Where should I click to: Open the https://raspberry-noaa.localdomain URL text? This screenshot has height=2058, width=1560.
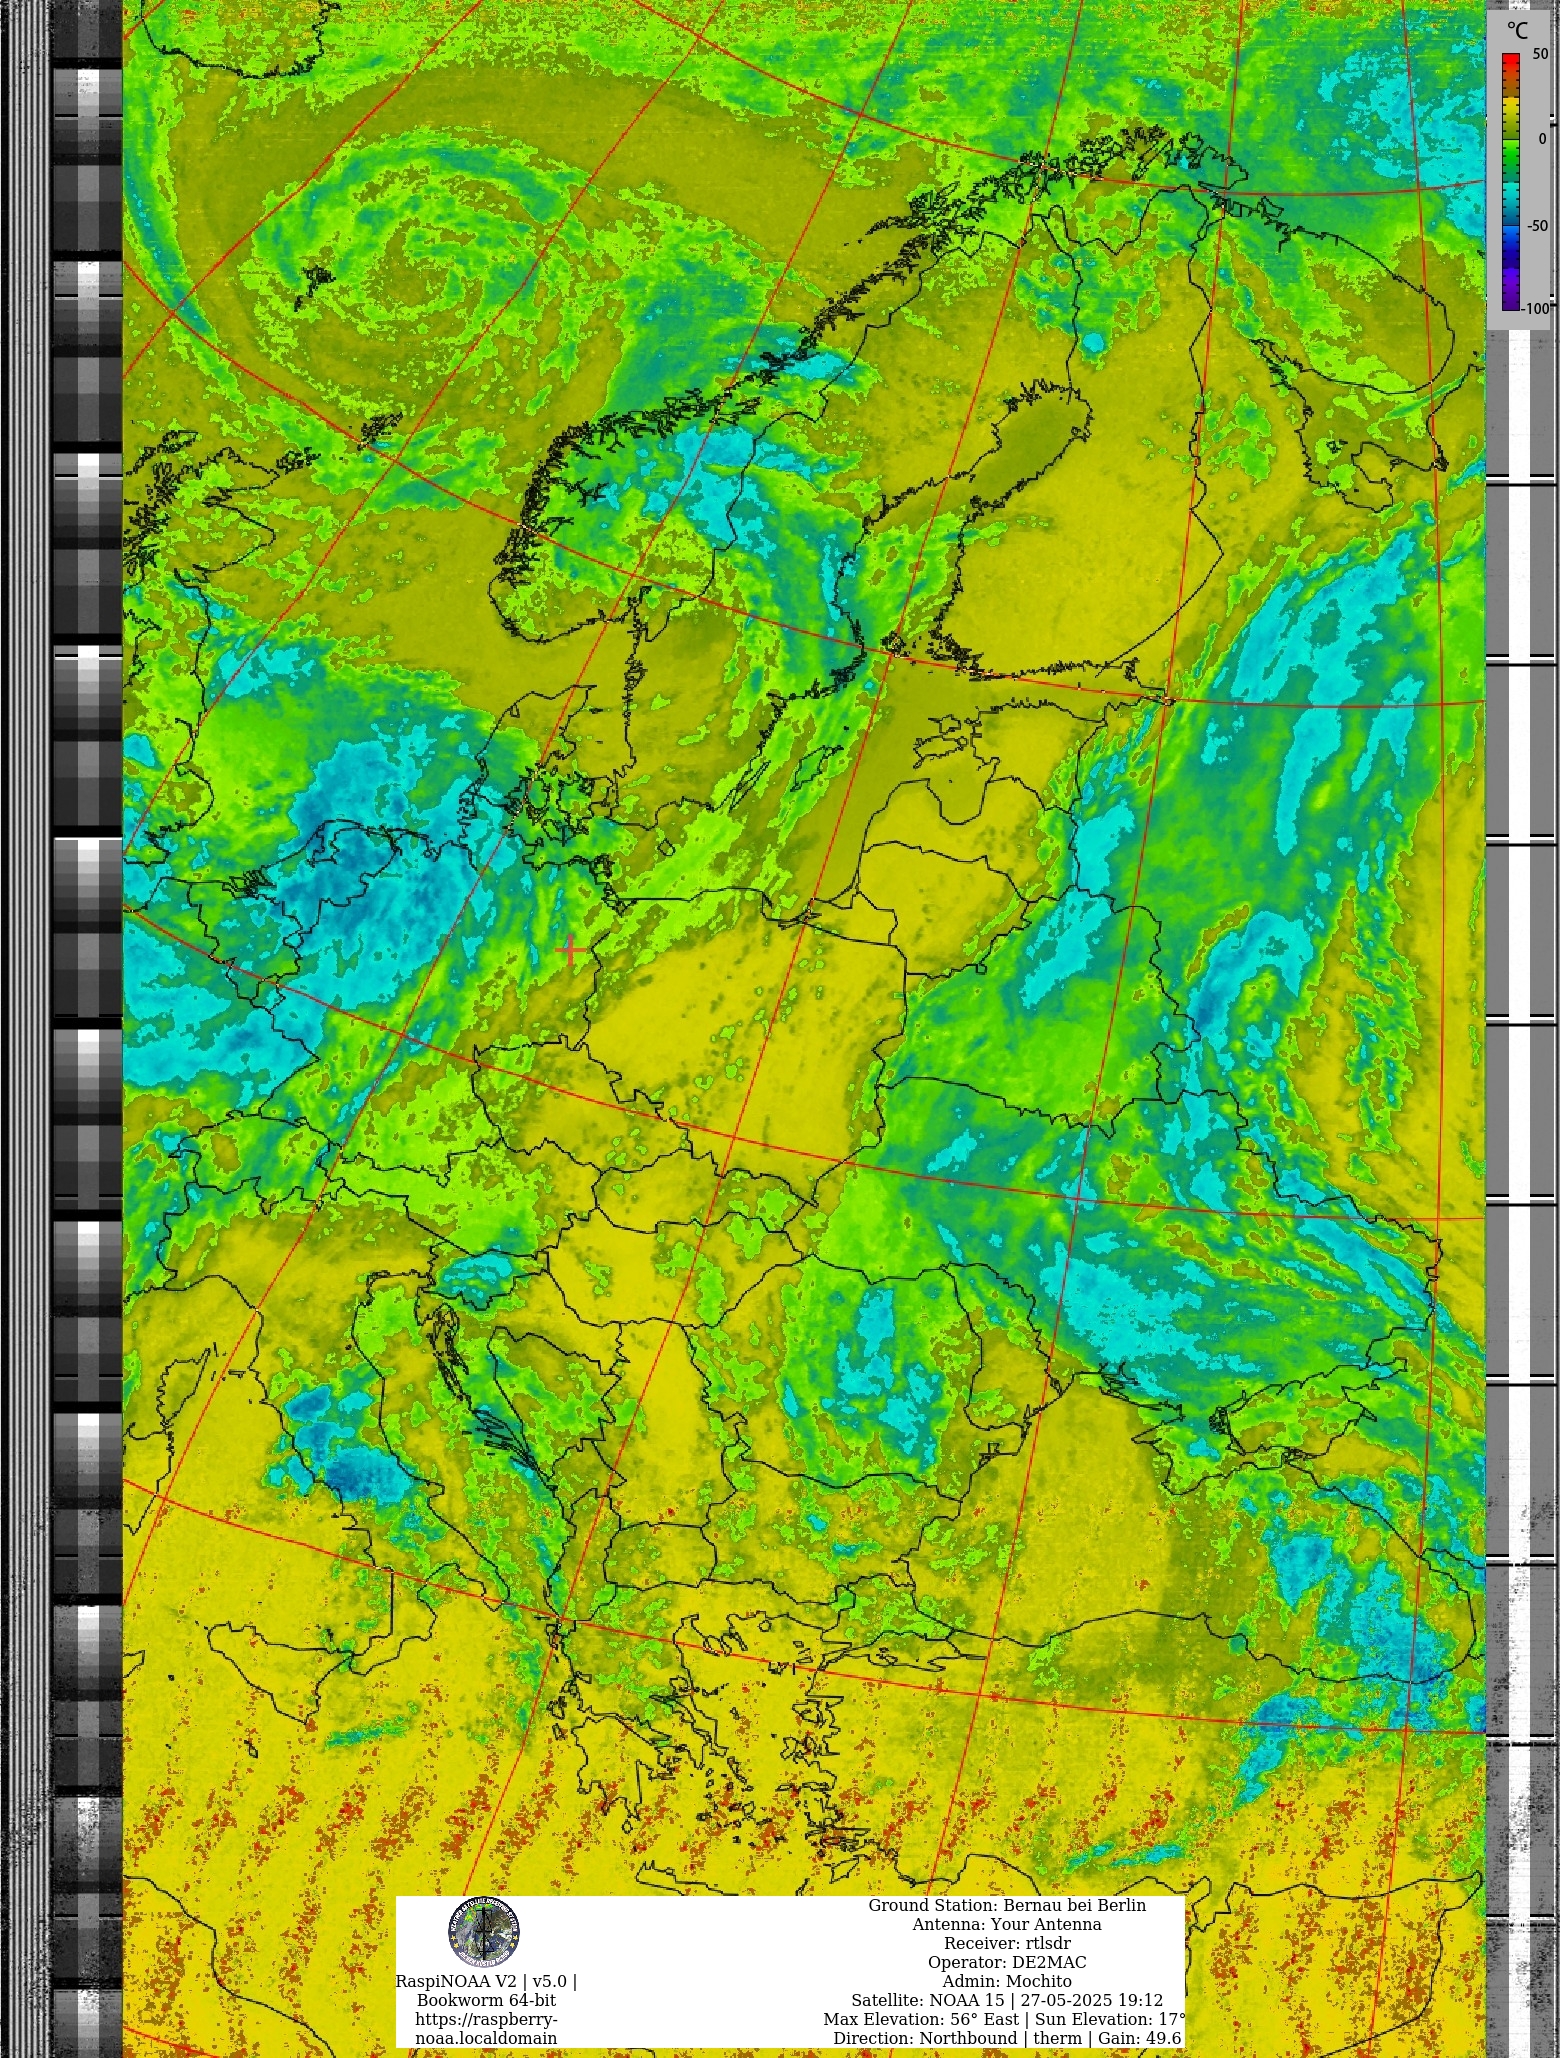[486, 2028]
